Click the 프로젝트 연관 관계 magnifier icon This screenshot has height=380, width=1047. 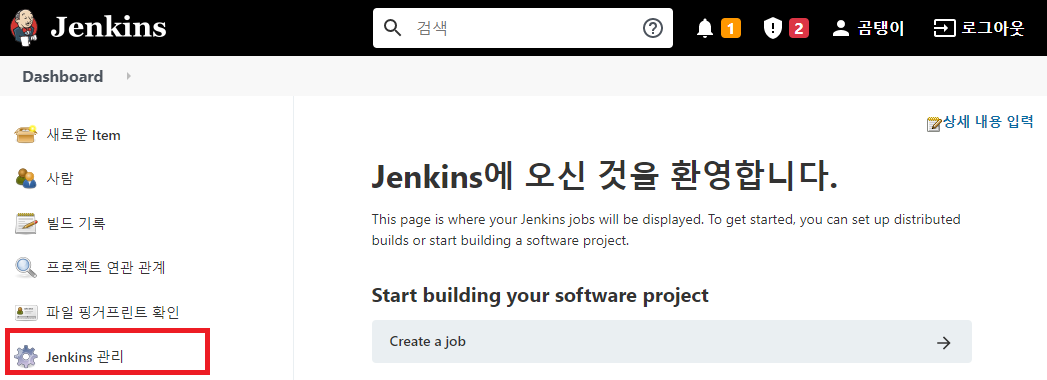point(25,268)
